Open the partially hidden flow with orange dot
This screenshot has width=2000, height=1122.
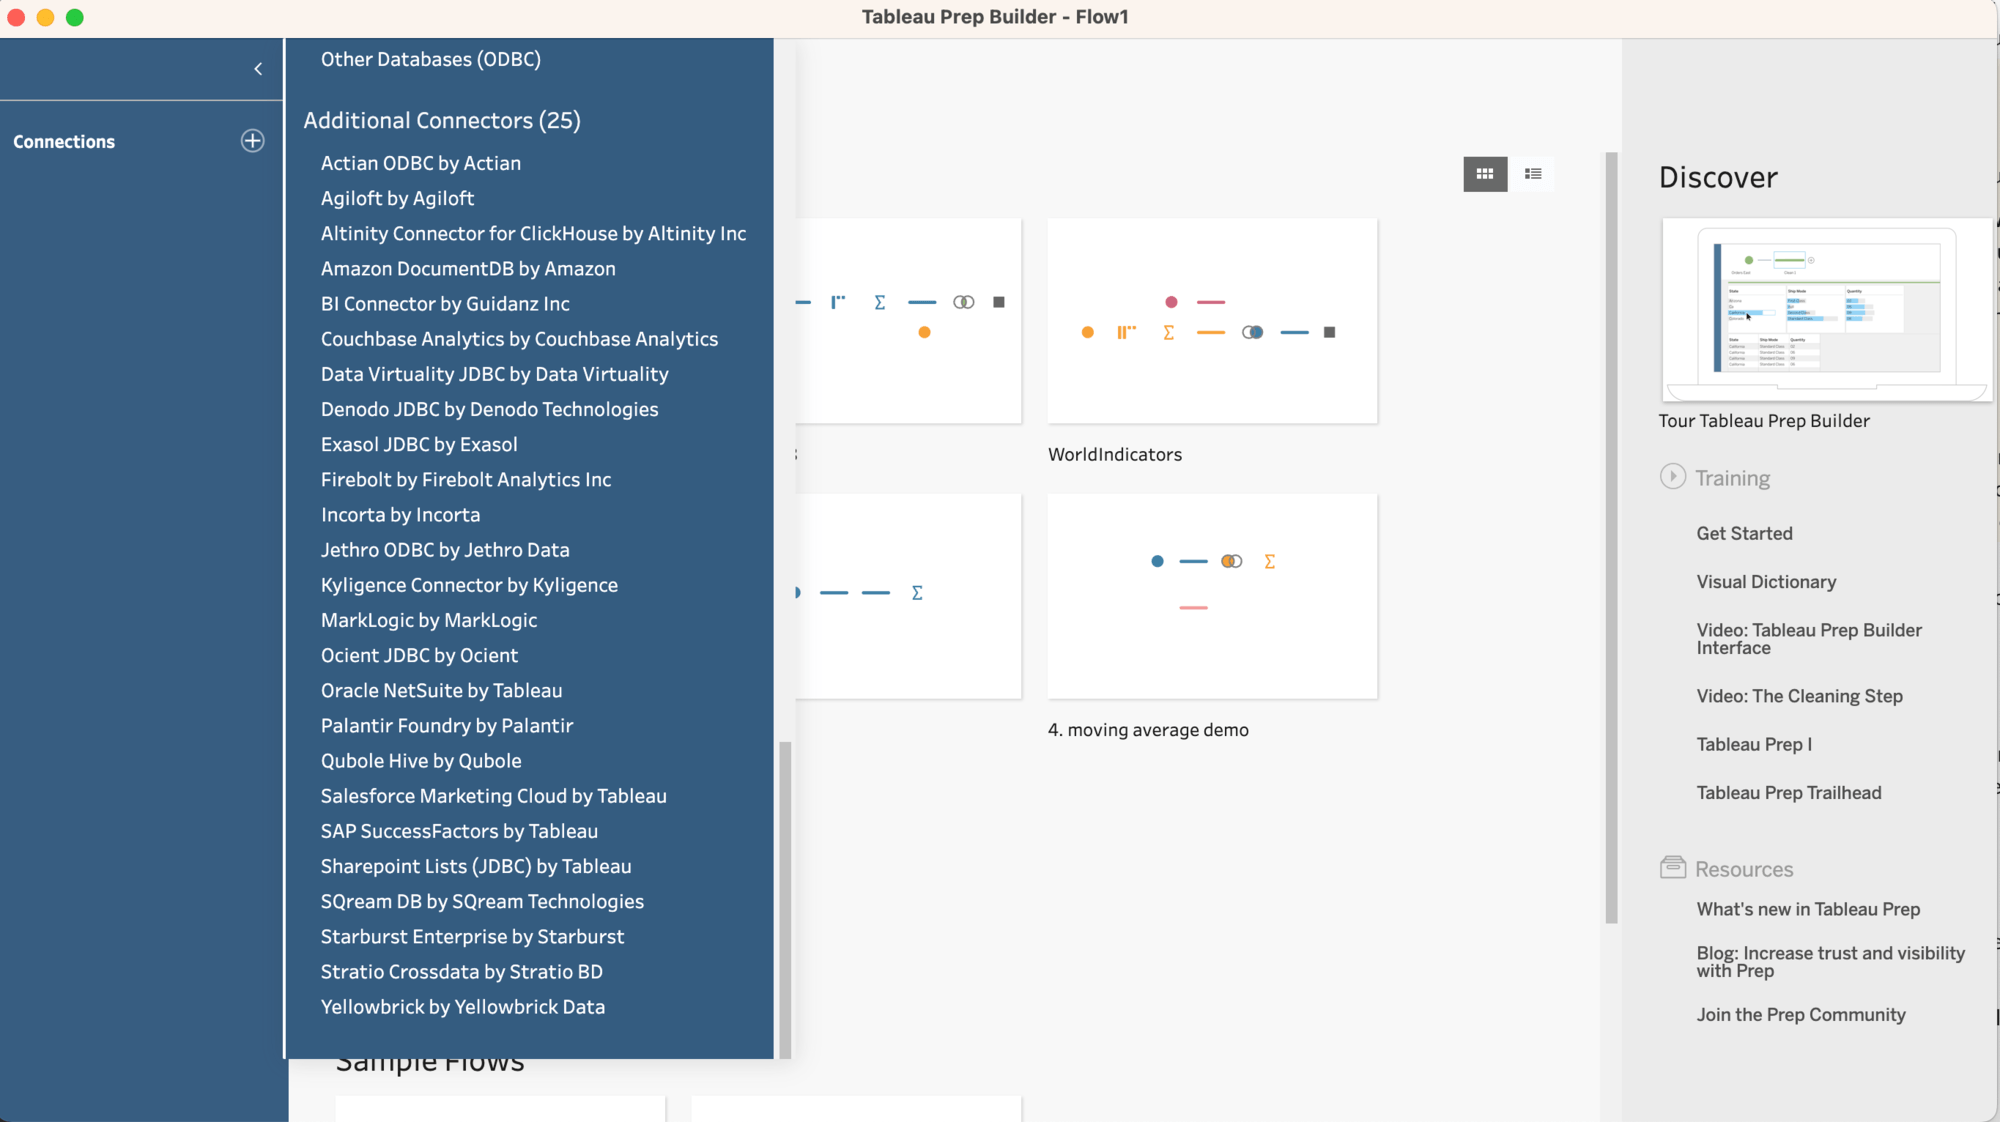tap(908, 321)
